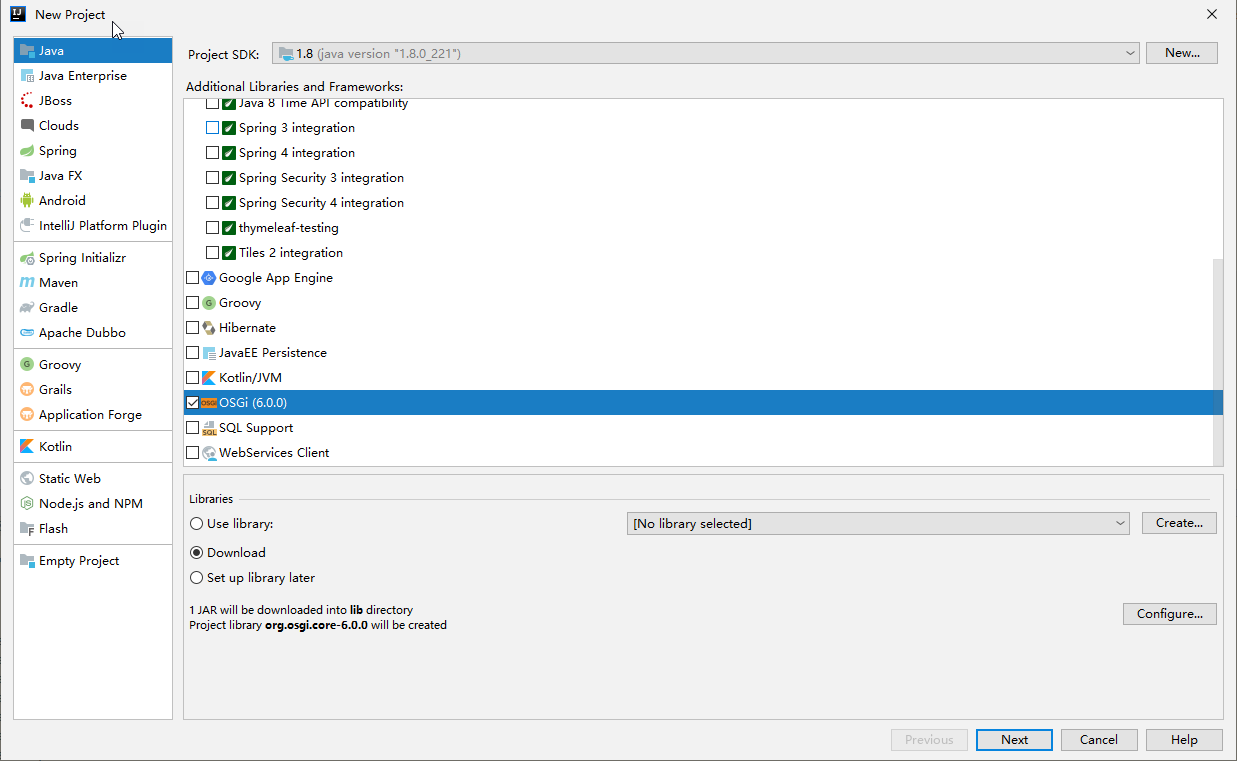Click the Kotlin/JVM framework icon
1237x761 pixels.
tap(209, 378)
